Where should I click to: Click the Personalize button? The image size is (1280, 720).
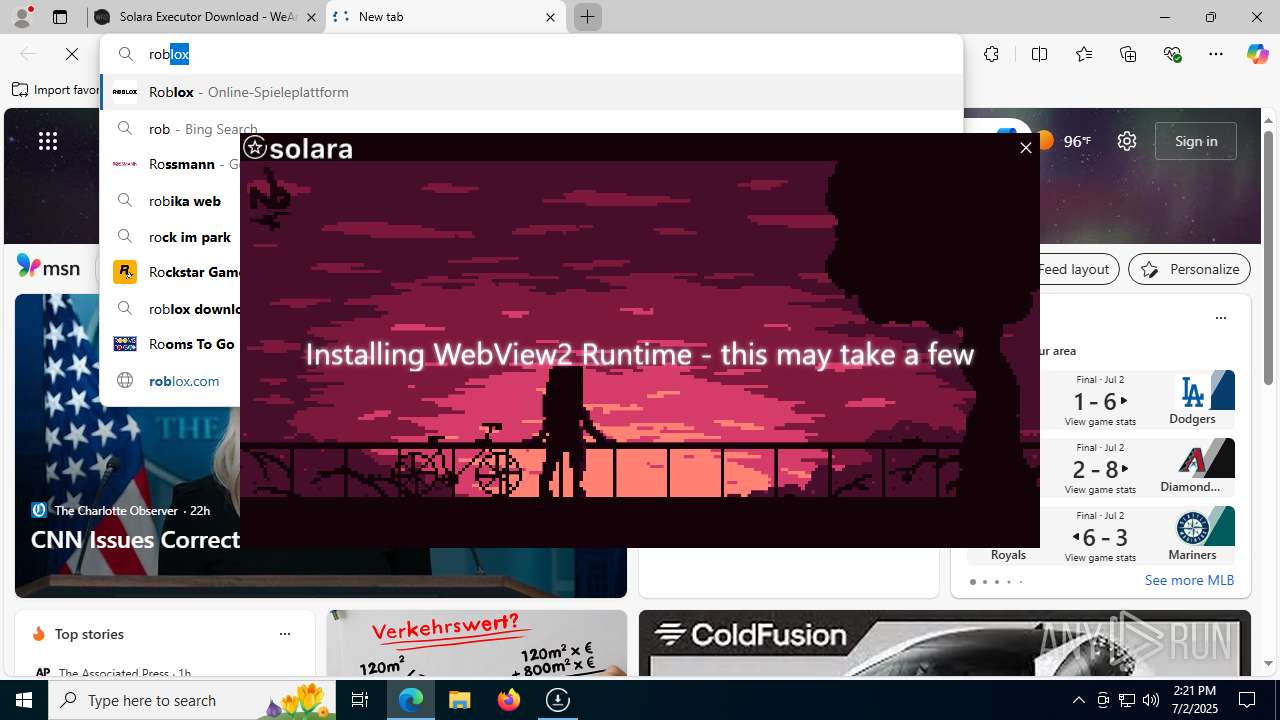[1189, 269]
